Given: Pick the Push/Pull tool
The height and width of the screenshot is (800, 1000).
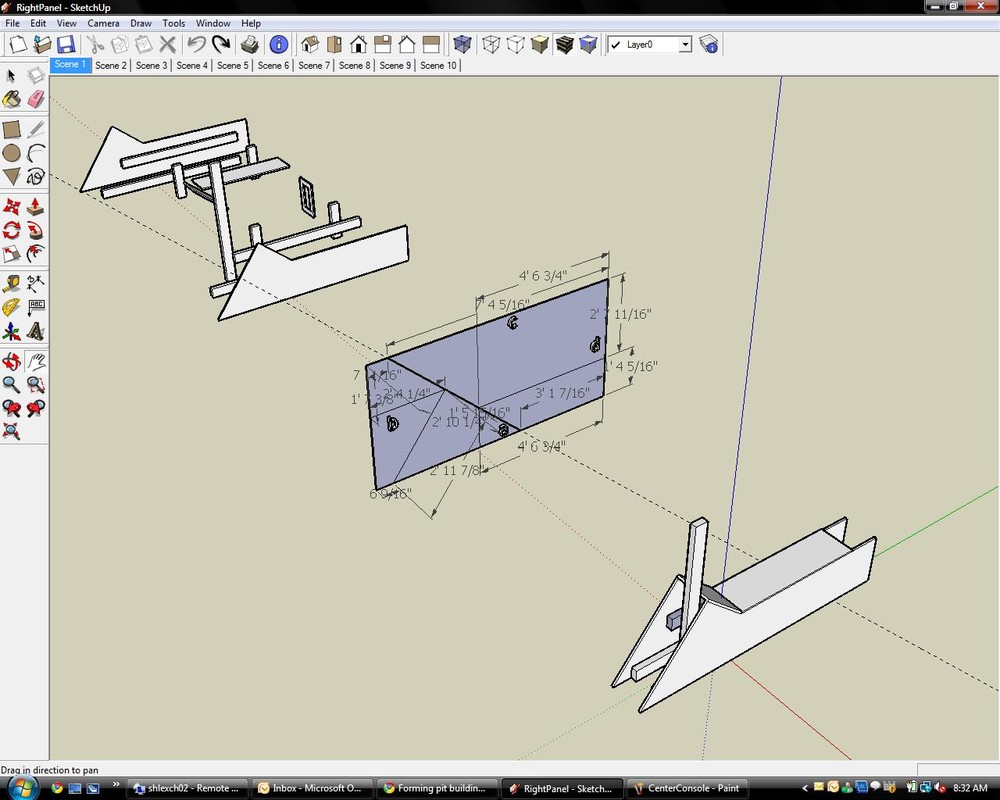Looking at the screenshot, I should [36, 205].
